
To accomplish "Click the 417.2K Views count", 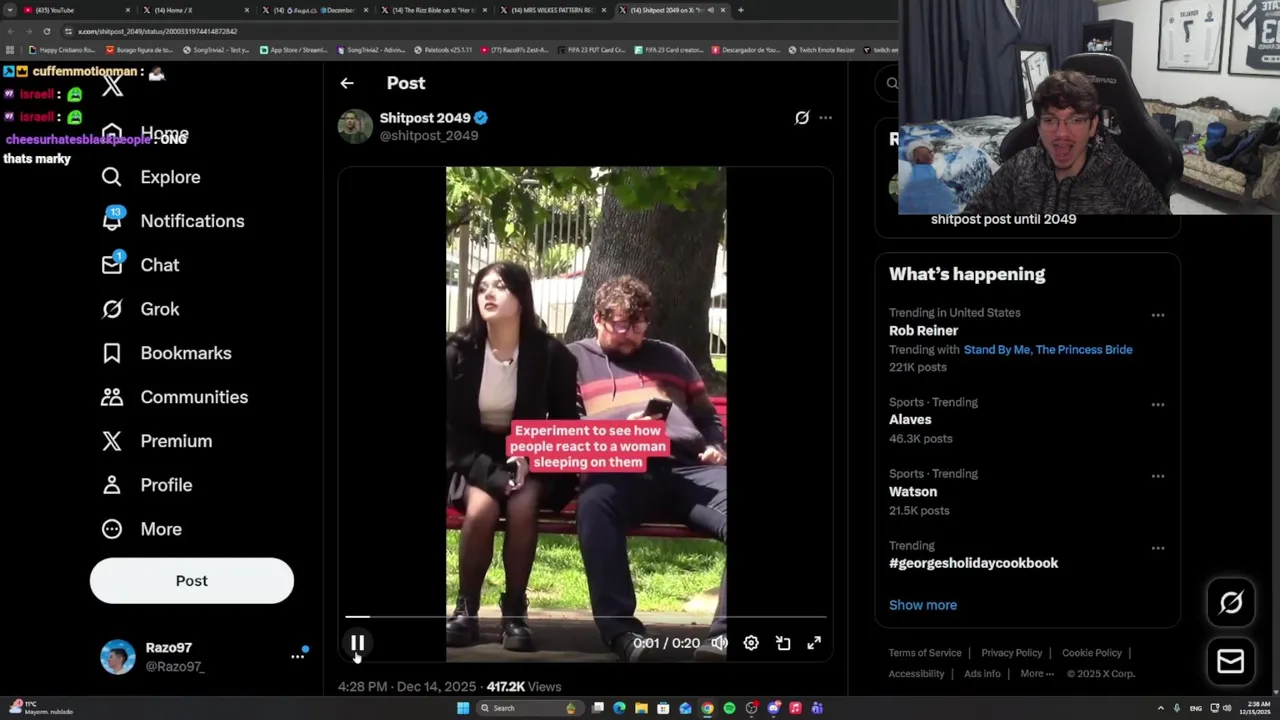I will coord(524,687).
